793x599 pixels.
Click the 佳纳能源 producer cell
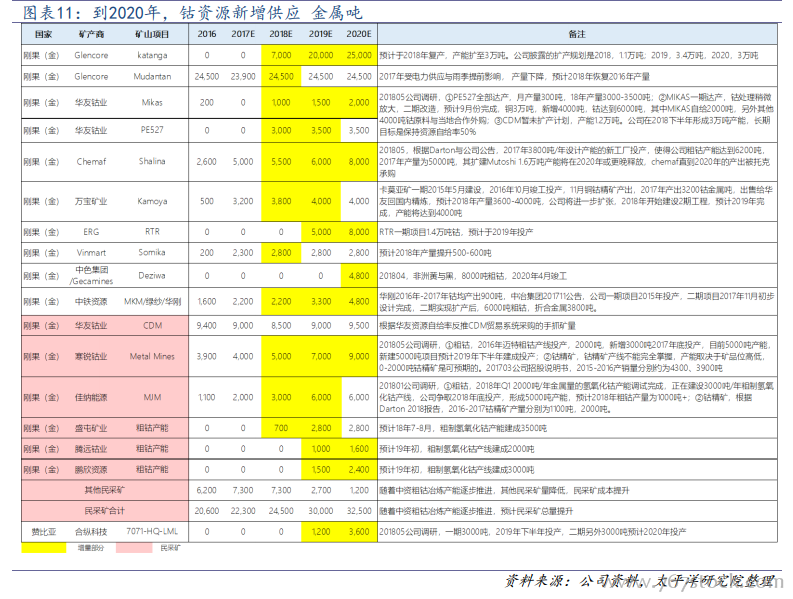[x=92, y=397]
